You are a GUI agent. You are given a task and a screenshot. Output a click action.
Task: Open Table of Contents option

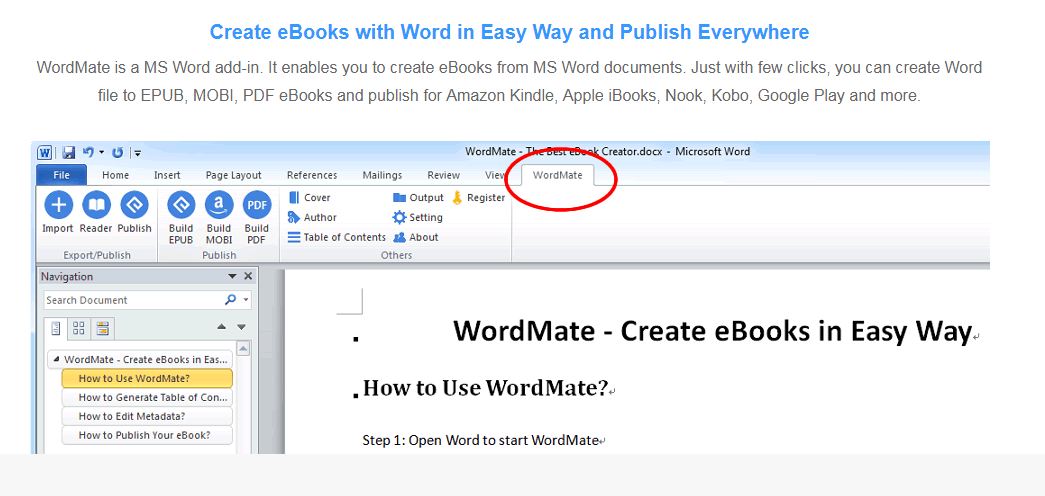337,237
